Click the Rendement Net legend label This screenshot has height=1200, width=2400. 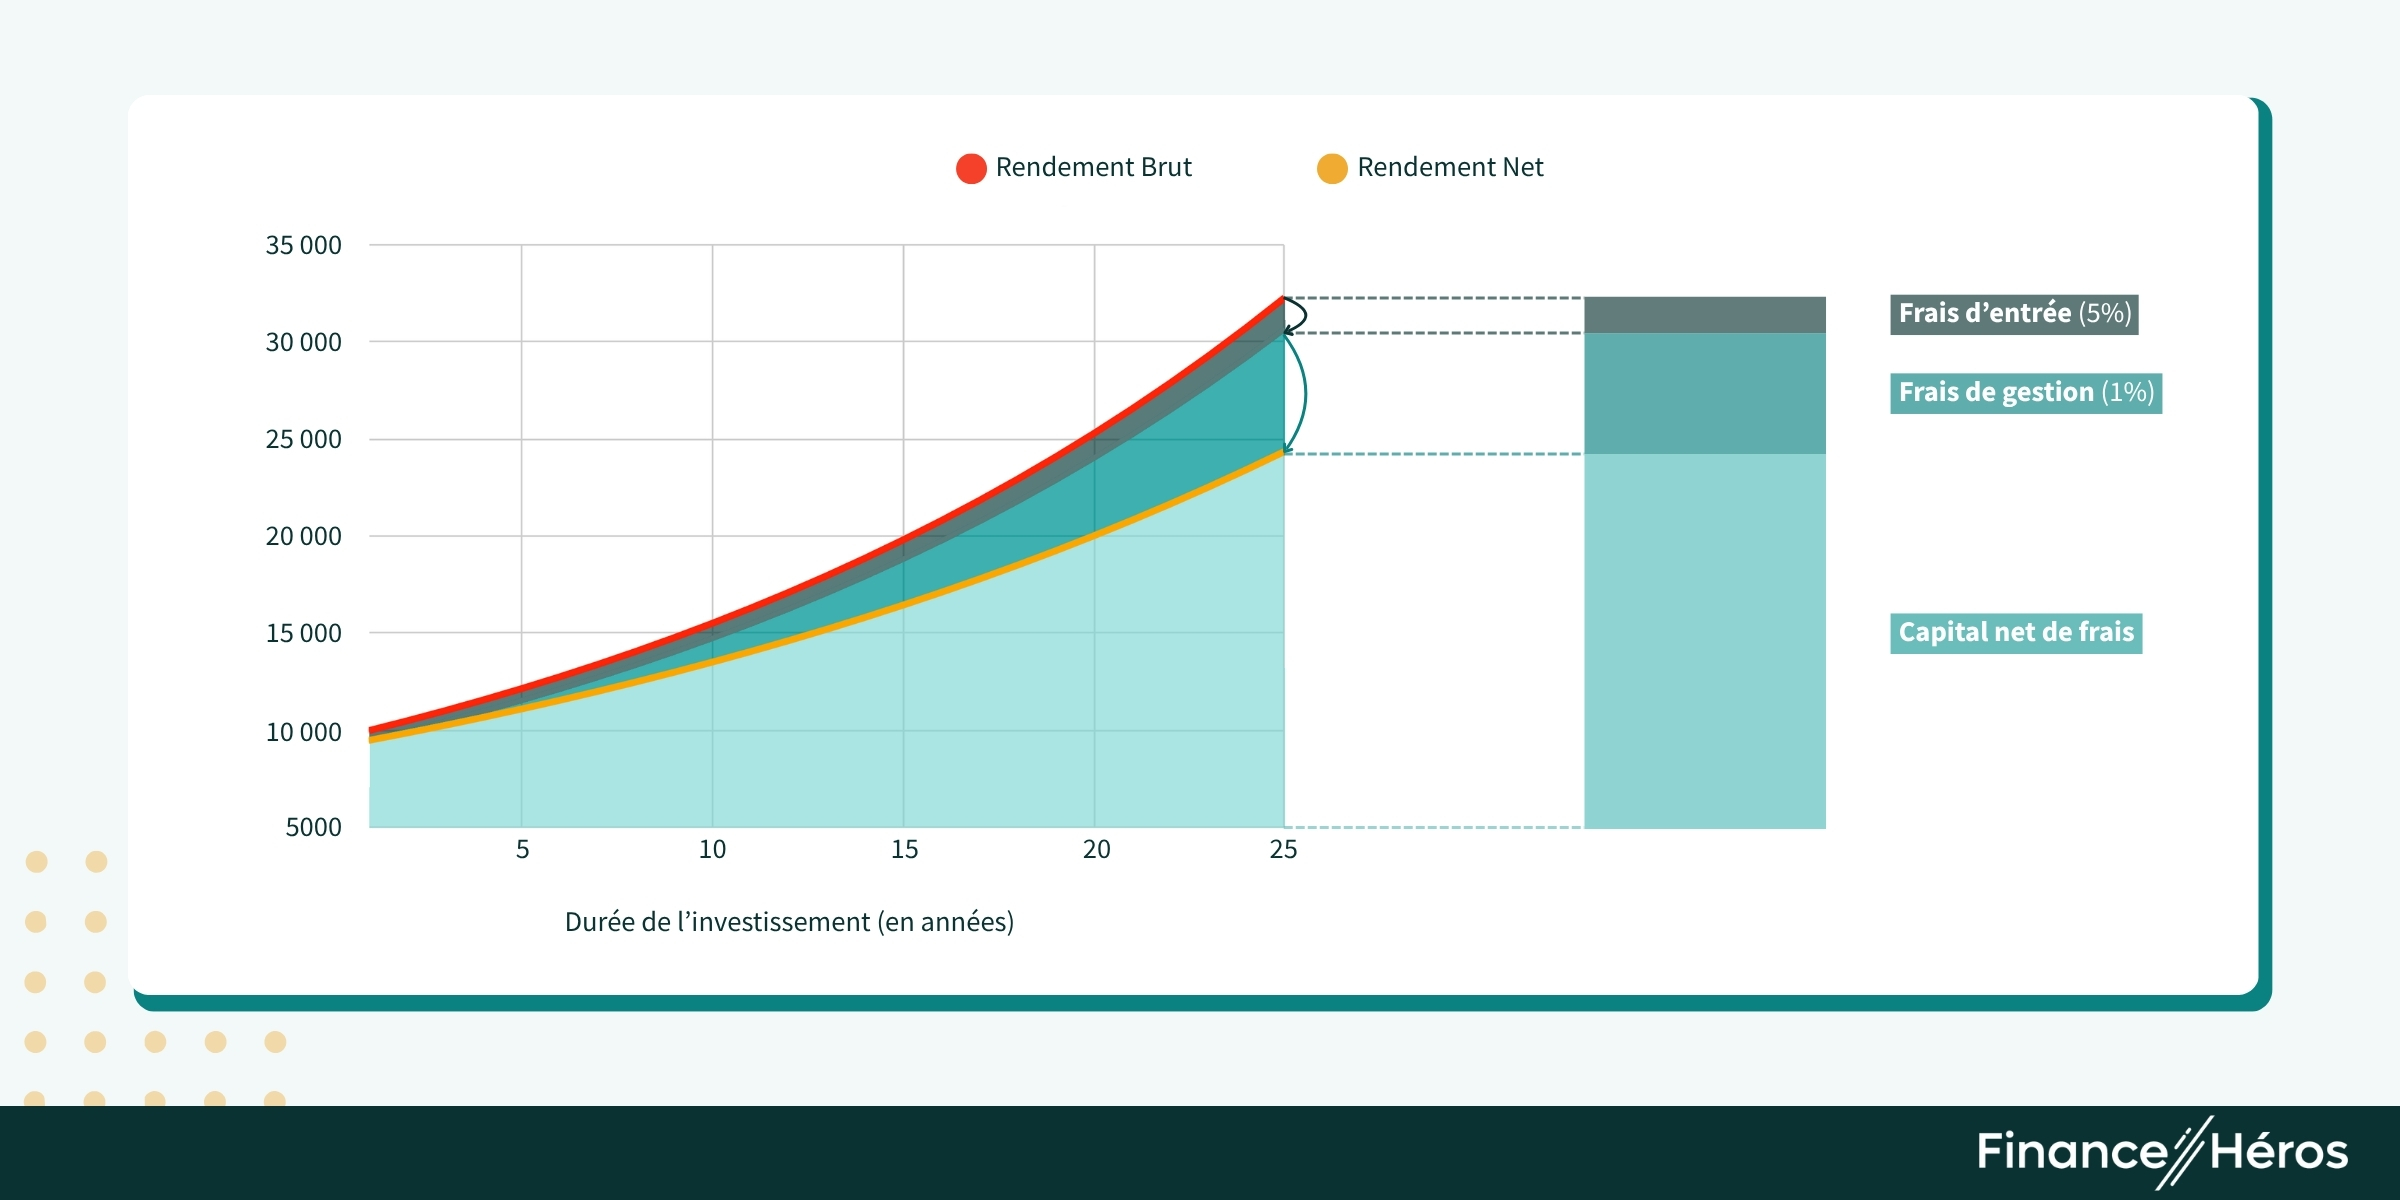coord(1450,167)
